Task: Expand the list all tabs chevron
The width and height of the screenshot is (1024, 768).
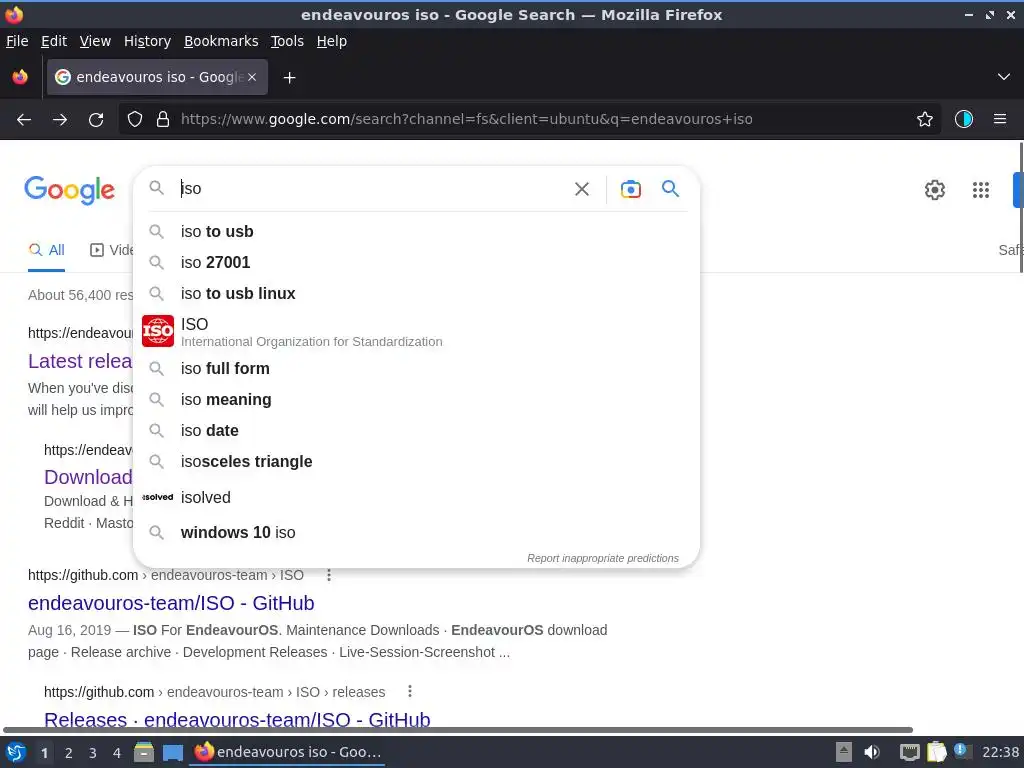Action: (x=1004, y=77)
